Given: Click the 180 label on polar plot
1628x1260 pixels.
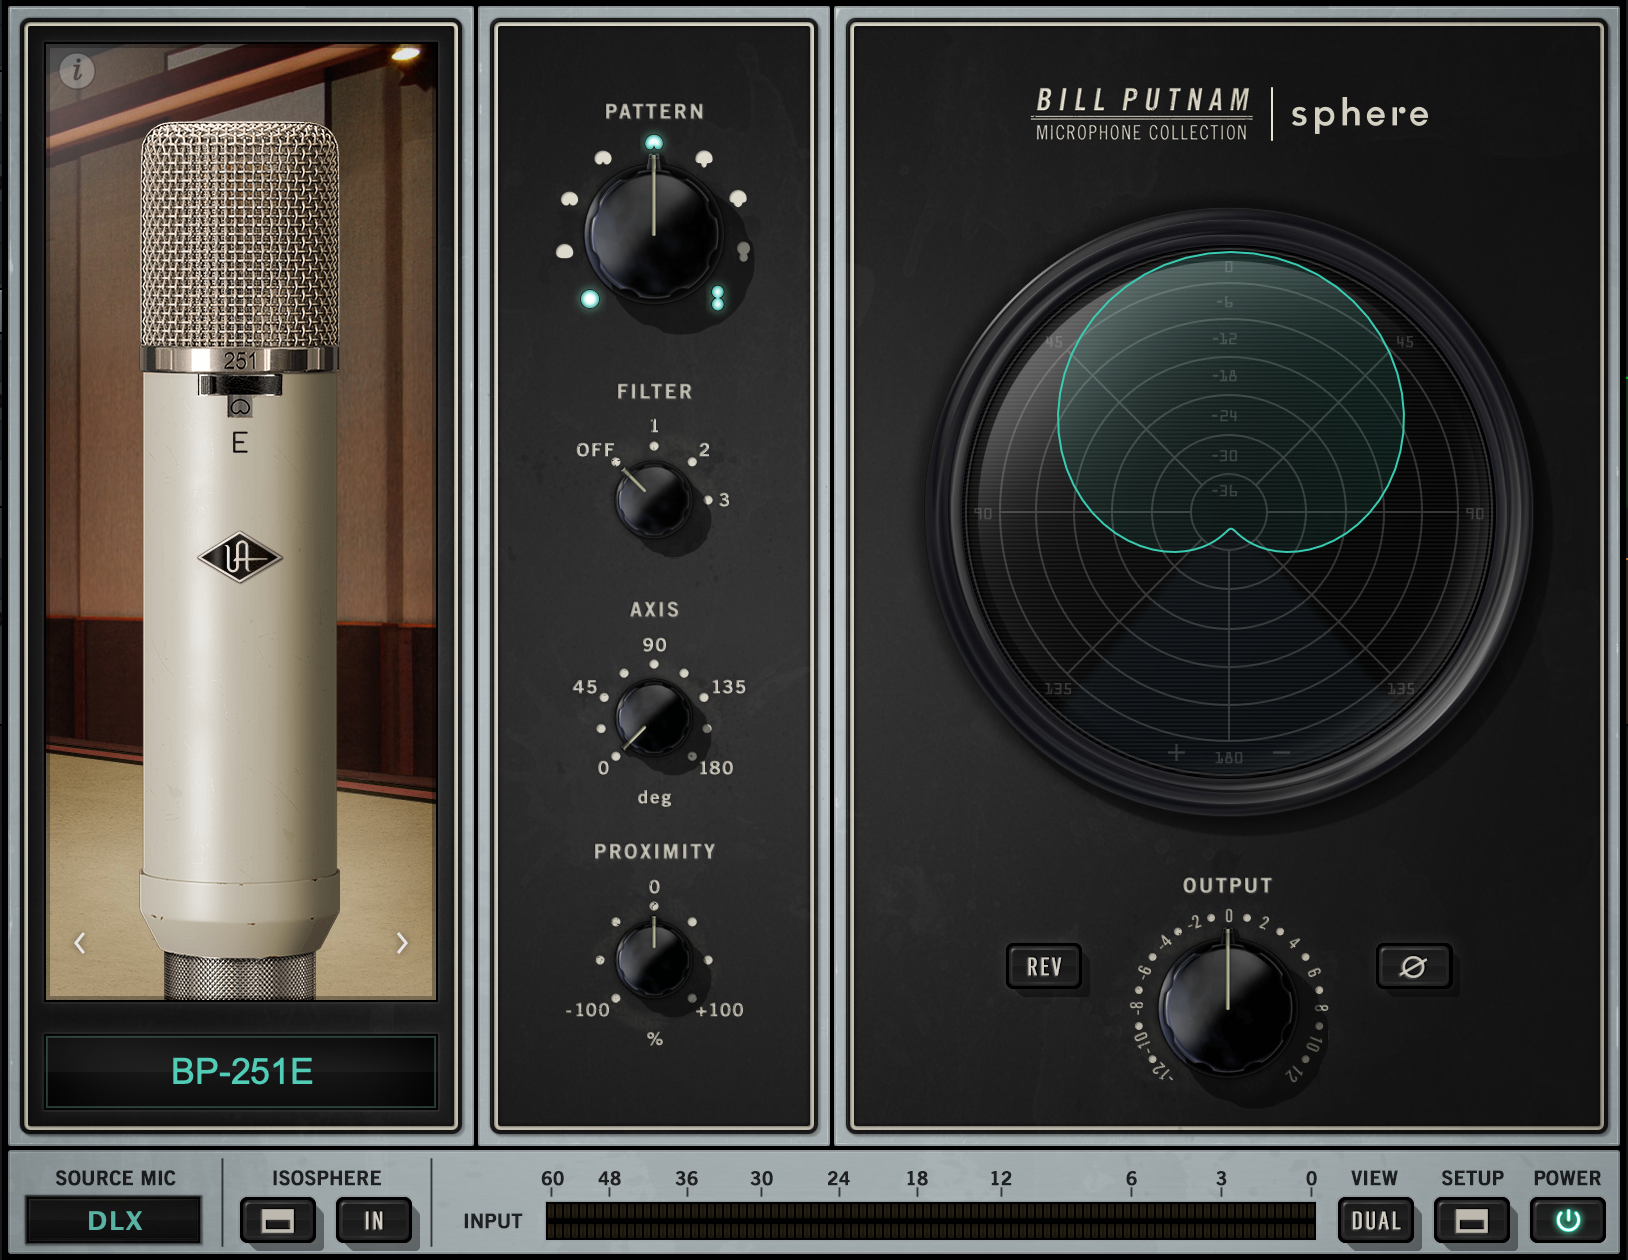Looking at the screenshot, I should tap(1229, 758).
